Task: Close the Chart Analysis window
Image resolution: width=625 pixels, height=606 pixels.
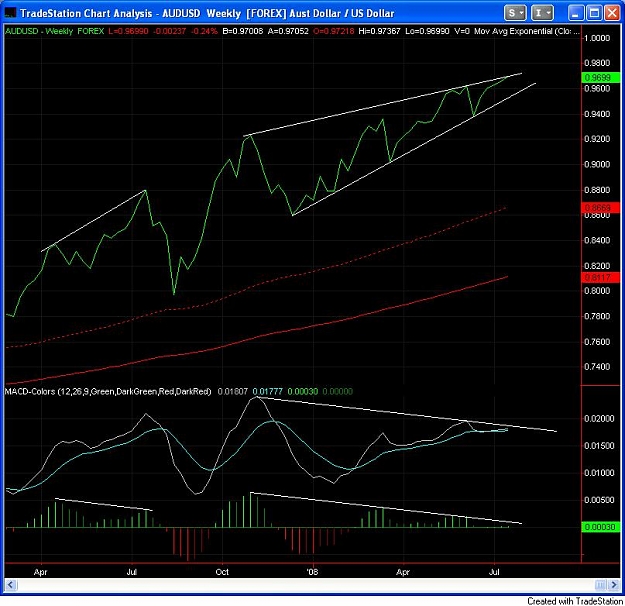Action: pyautogui.click(x=612, y=13)
